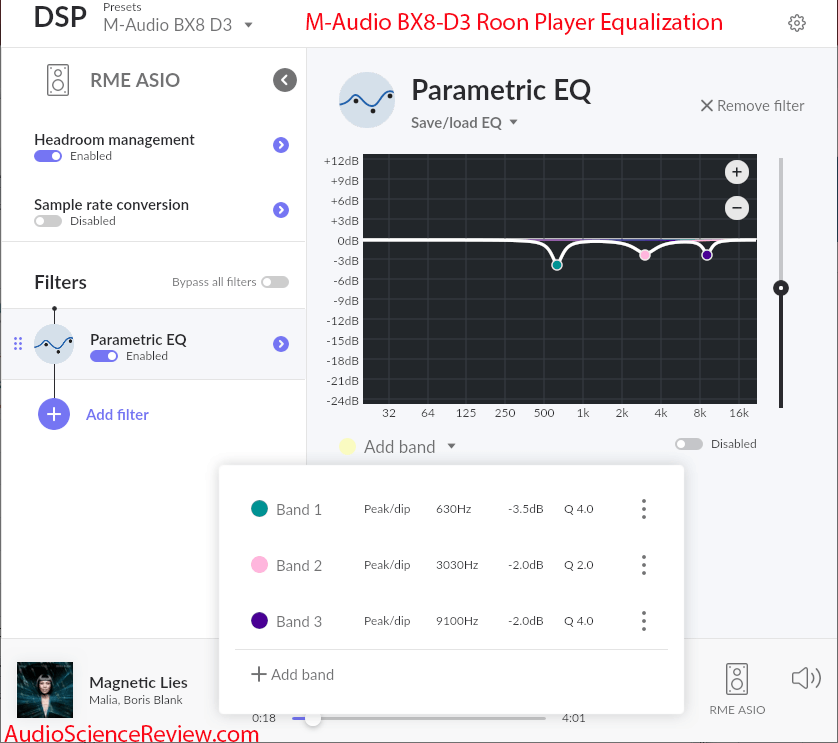Open the DSP settings gear icon
This screenshot has width=838, height=743.
coord(796,23)
